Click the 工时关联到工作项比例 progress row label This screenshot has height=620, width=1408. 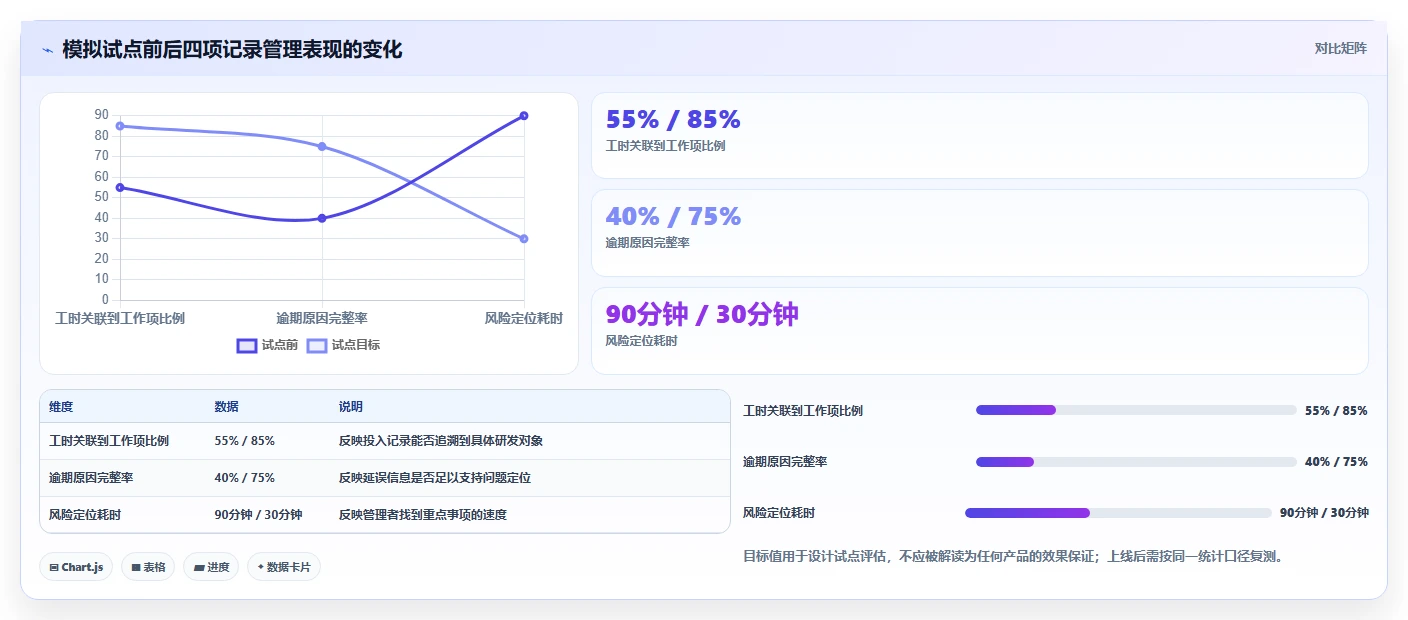coord(803,411)
